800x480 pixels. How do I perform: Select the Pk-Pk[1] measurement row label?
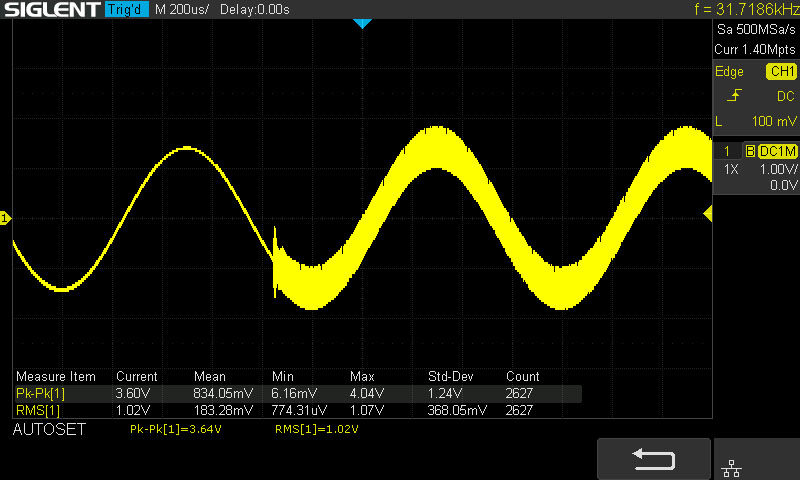40,393
